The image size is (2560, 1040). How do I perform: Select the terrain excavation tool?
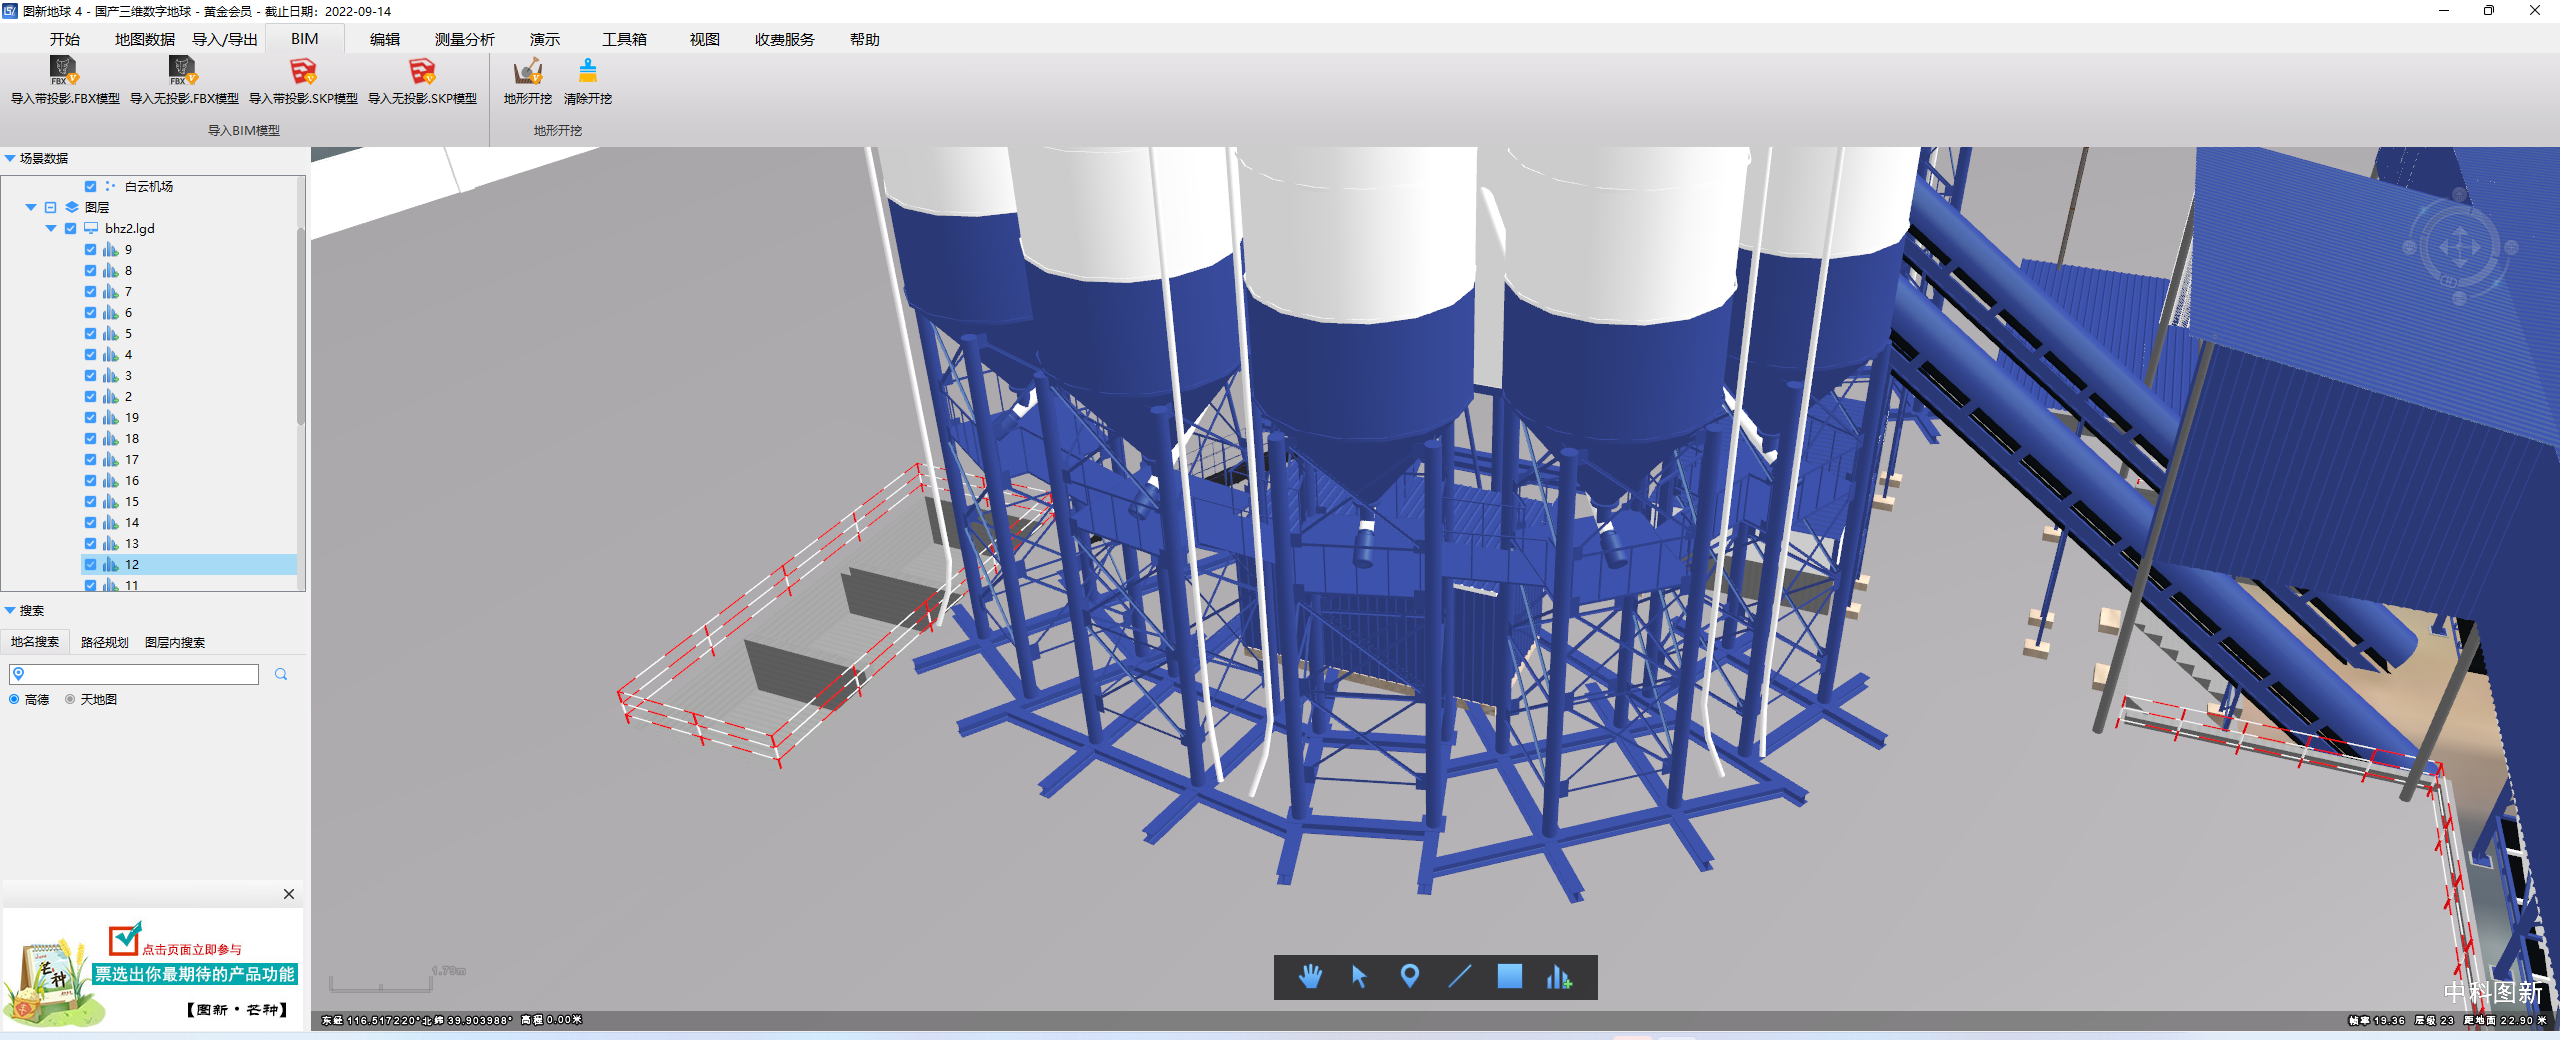coord(527,72)
